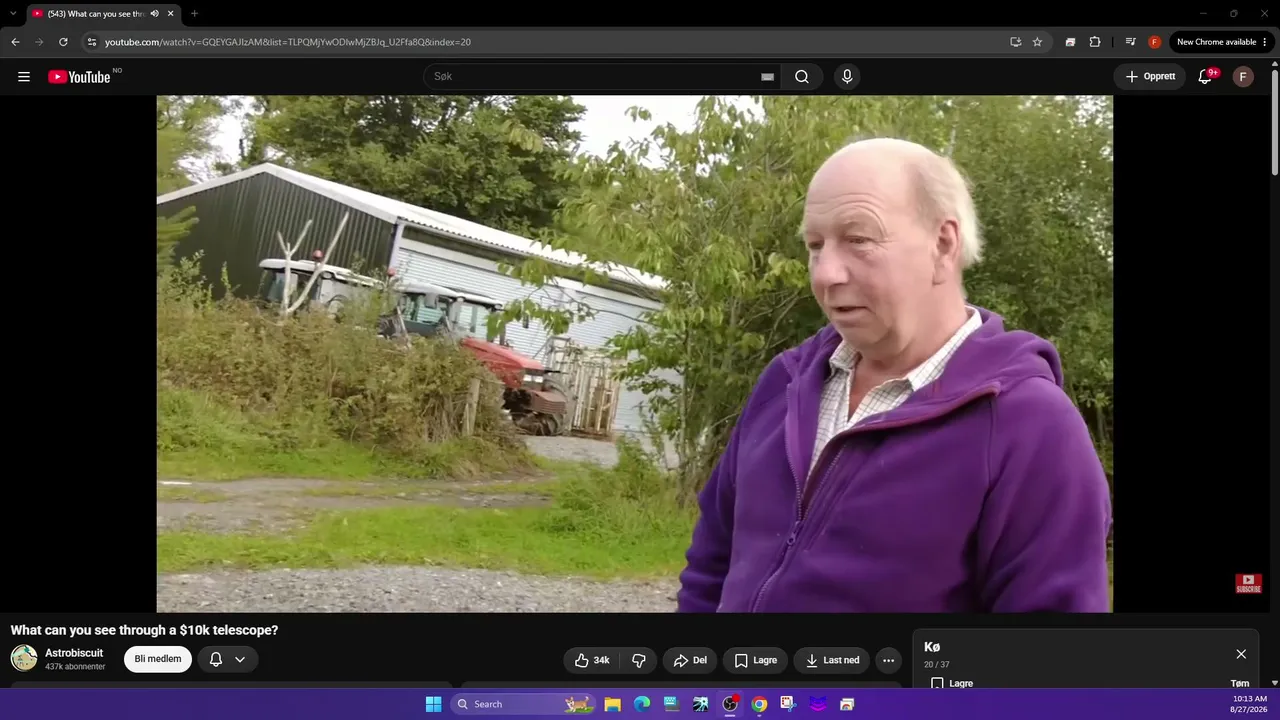Select the video title text
The width and height of the screenshot is (1280, 720).
145,630
